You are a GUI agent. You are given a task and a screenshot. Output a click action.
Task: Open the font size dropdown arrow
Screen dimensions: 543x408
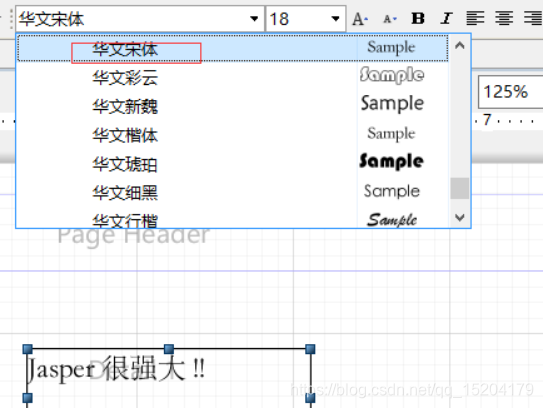tap(335, 19)
